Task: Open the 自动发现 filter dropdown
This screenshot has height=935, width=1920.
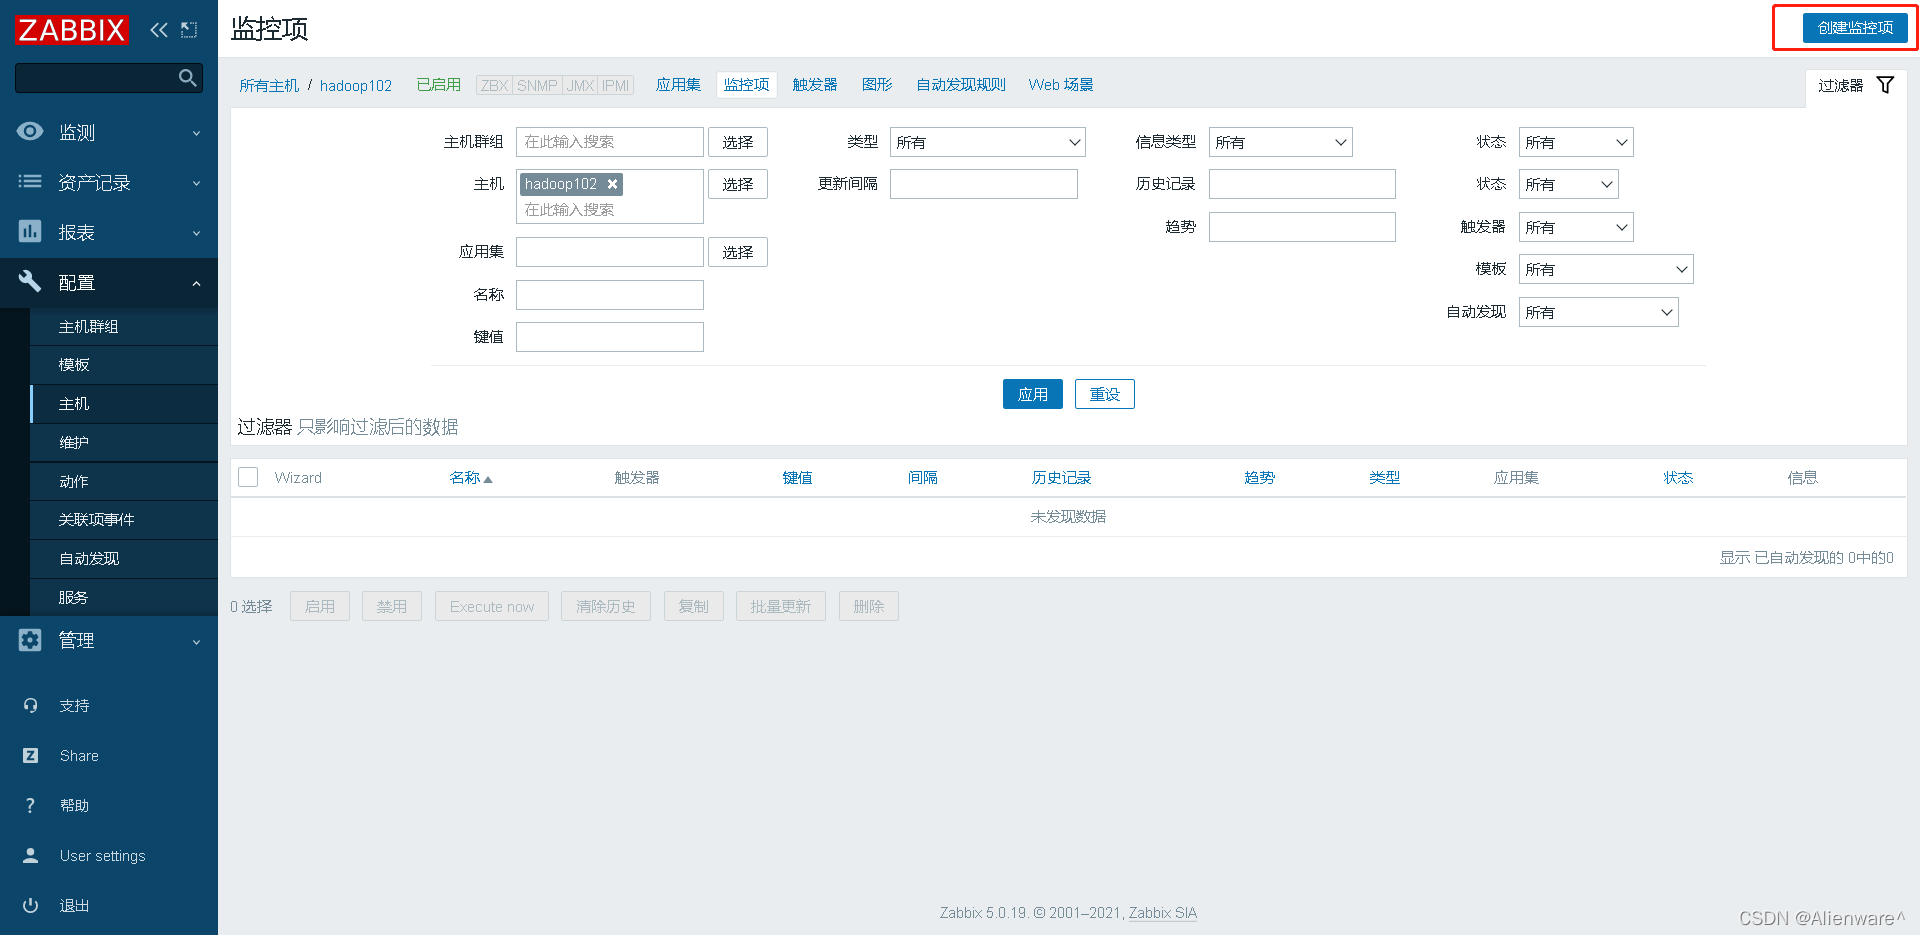Action: [x=1598, y=312]
